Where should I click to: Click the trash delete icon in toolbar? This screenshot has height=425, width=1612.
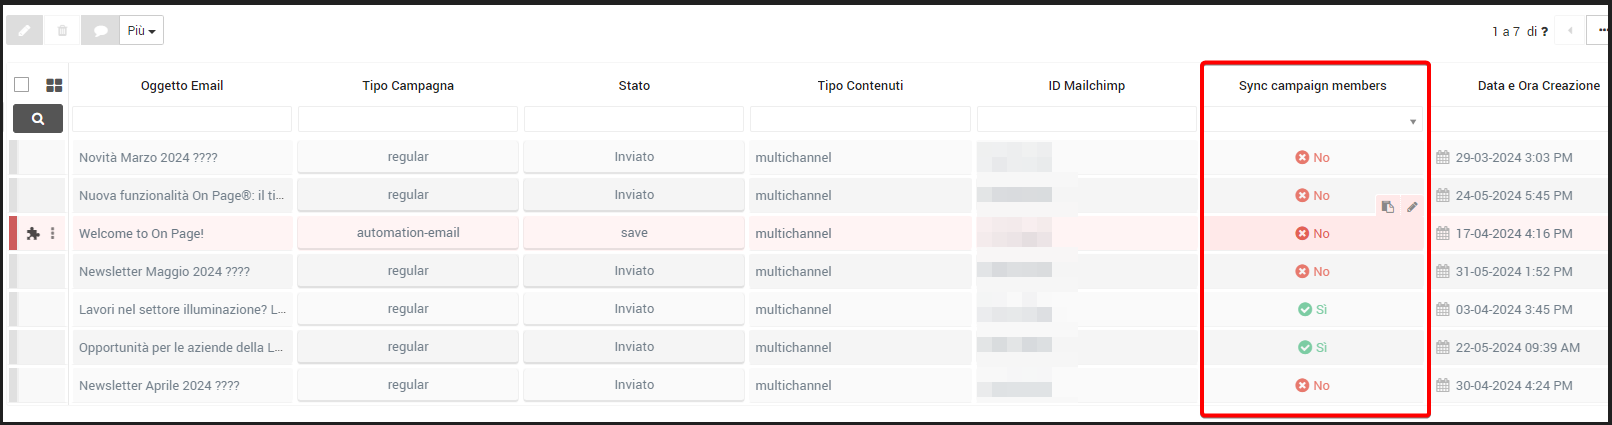pyautogui.click(x=62, y=31)
